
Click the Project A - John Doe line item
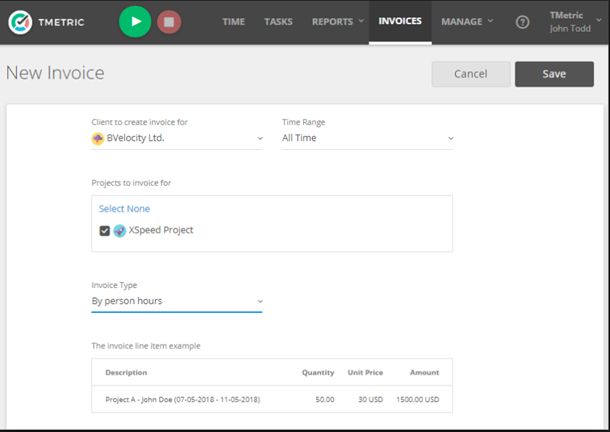pos(183,399)
